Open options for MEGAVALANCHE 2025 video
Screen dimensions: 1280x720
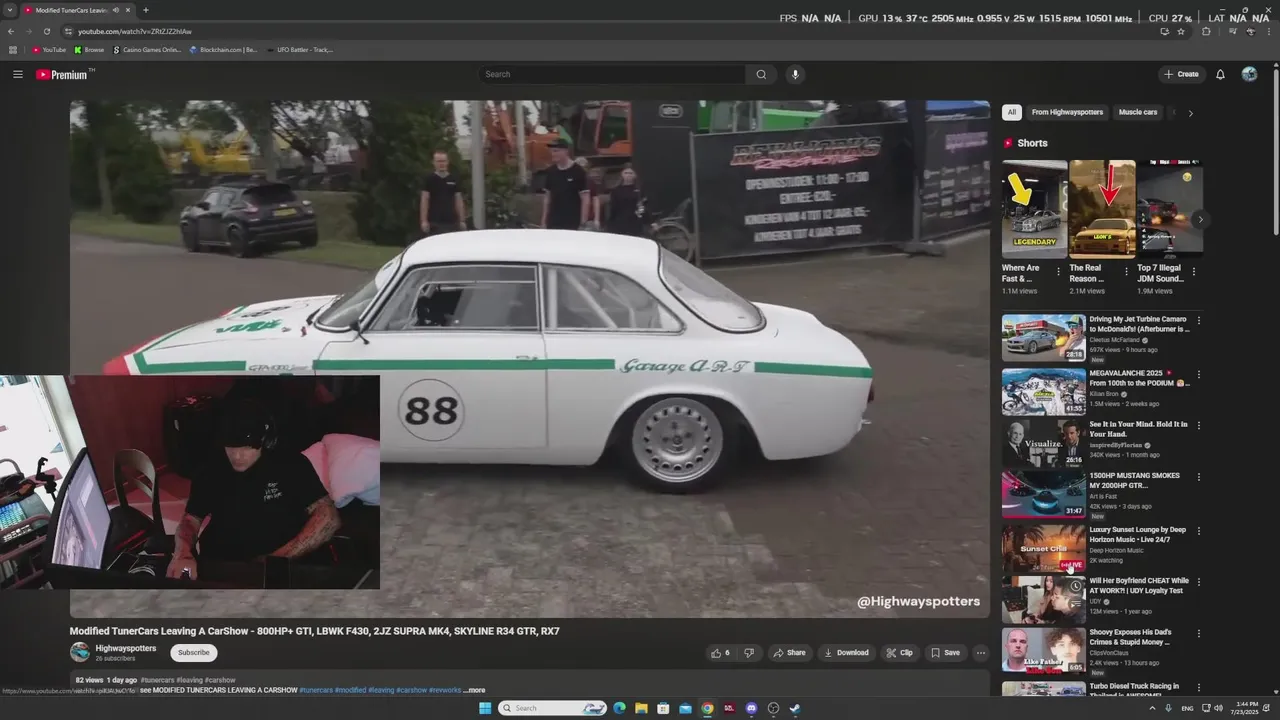point(1199,375)
